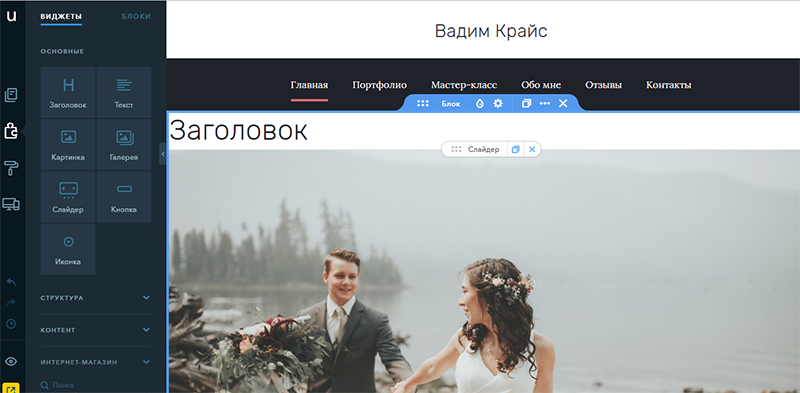The image size is (800, 393).
Task: Redo the last action
Action: point(11,303)
